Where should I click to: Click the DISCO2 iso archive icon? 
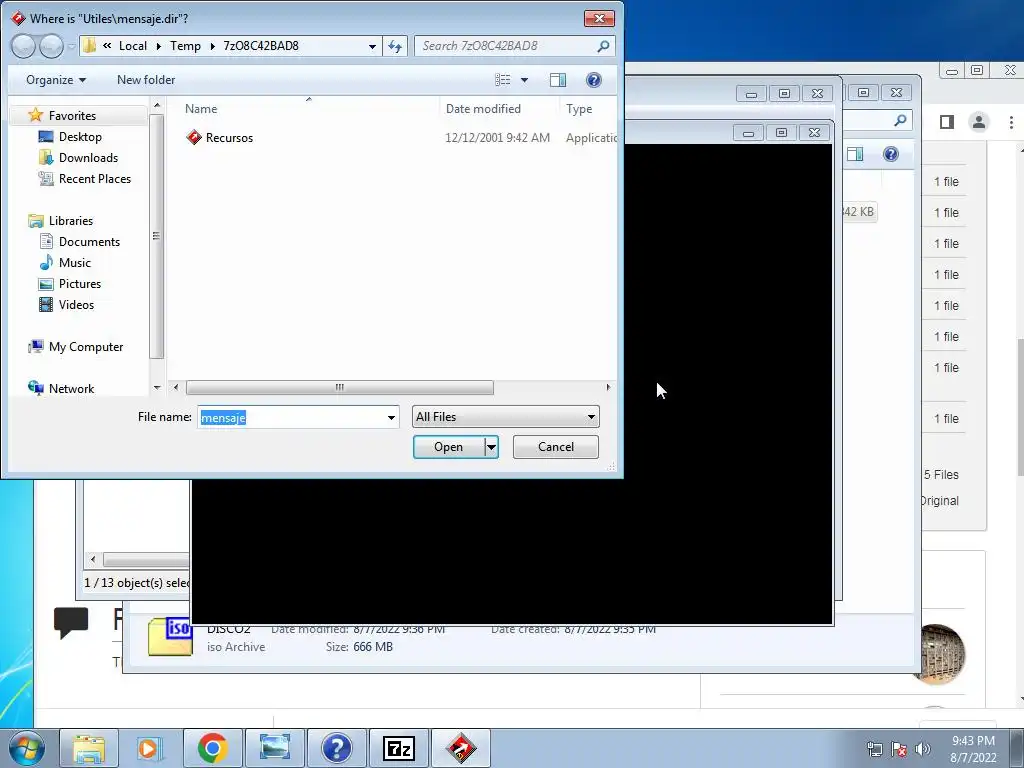(x=170, y=636)
